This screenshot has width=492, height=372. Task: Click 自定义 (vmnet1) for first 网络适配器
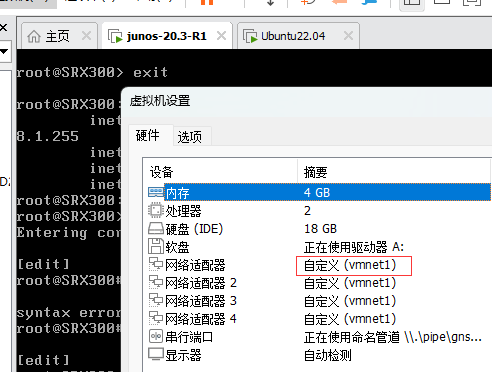click(350, 265)
